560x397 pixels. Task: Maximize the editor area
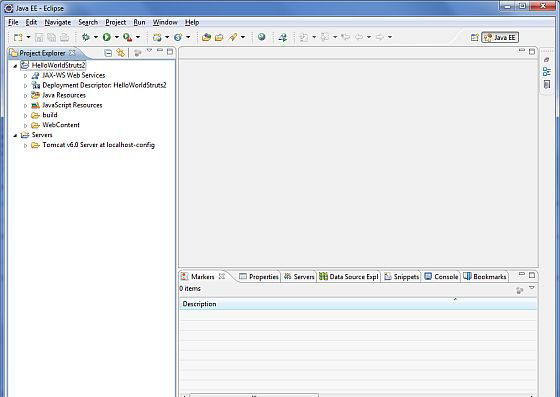(x=532, y=51)
